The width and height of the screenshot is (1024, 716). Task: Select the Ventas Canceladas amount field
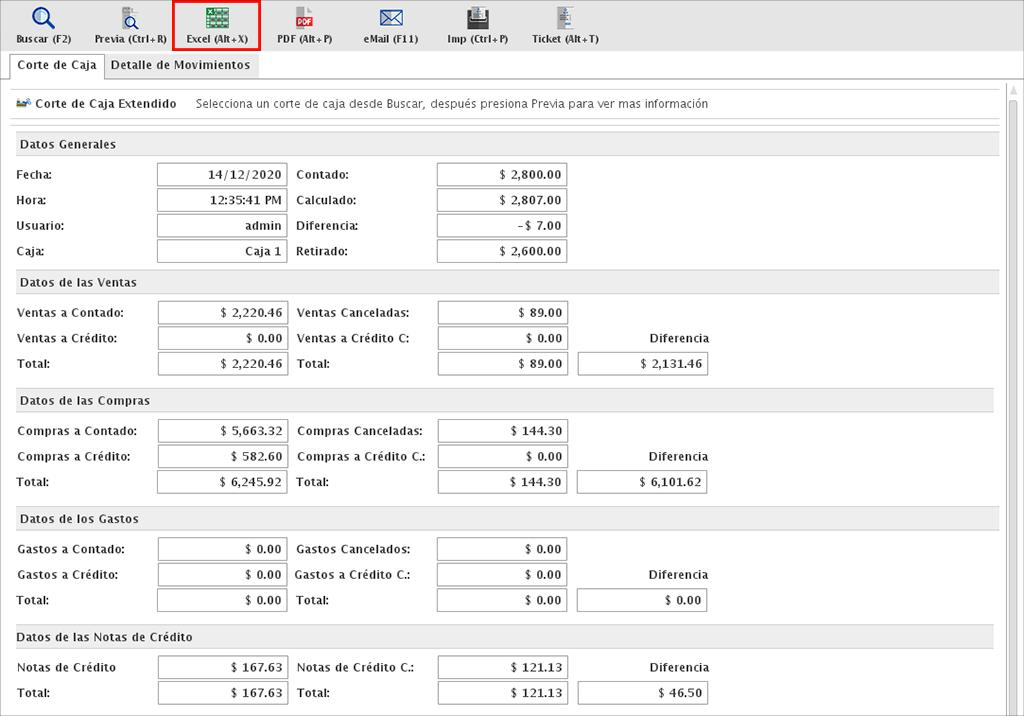tap(502, 313)
